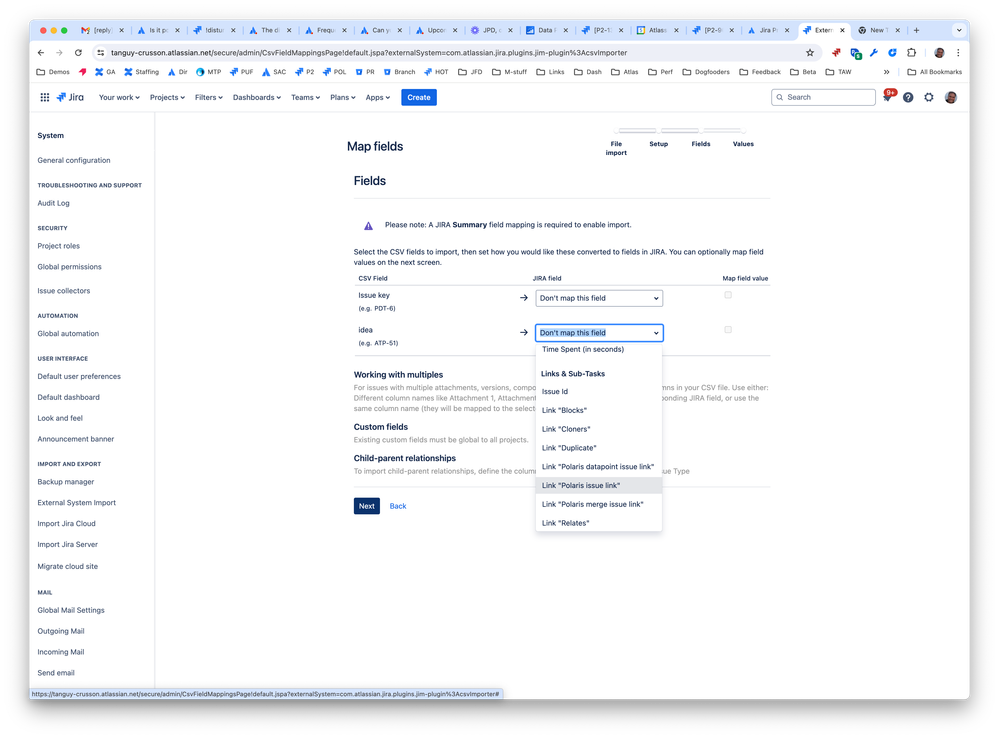Screen dimensions: 999x738
Task: Open the JIRA field dropdown for Issue key
Action: (x=599, y=298)
